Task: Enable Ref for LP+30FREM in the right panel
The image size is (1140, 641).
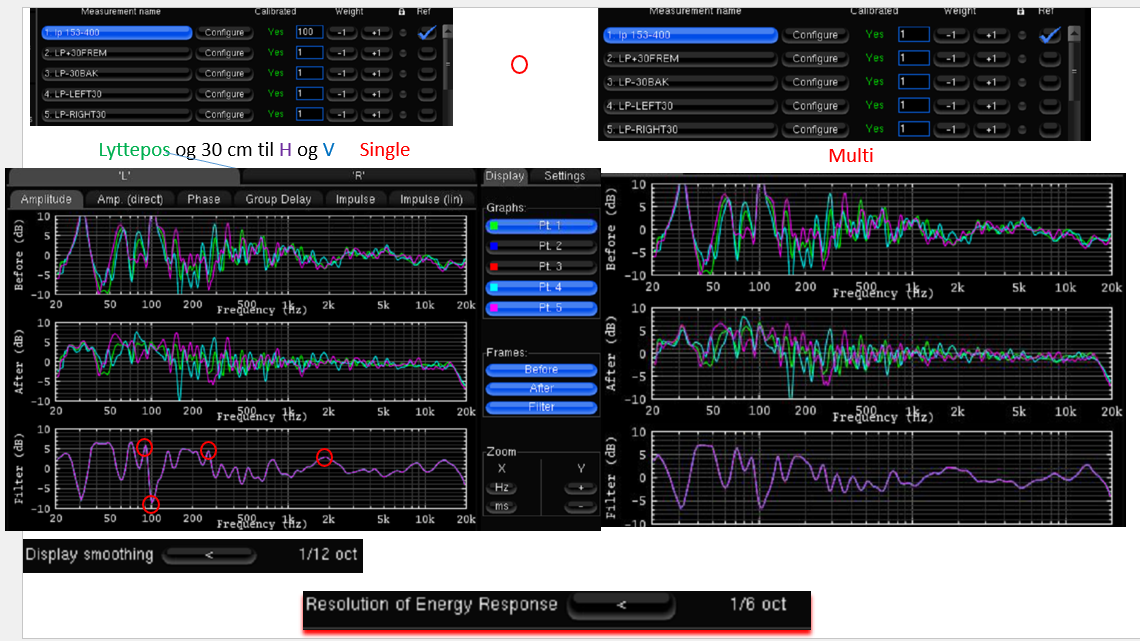Action: pyautogui.click(x=1049, y=58)
